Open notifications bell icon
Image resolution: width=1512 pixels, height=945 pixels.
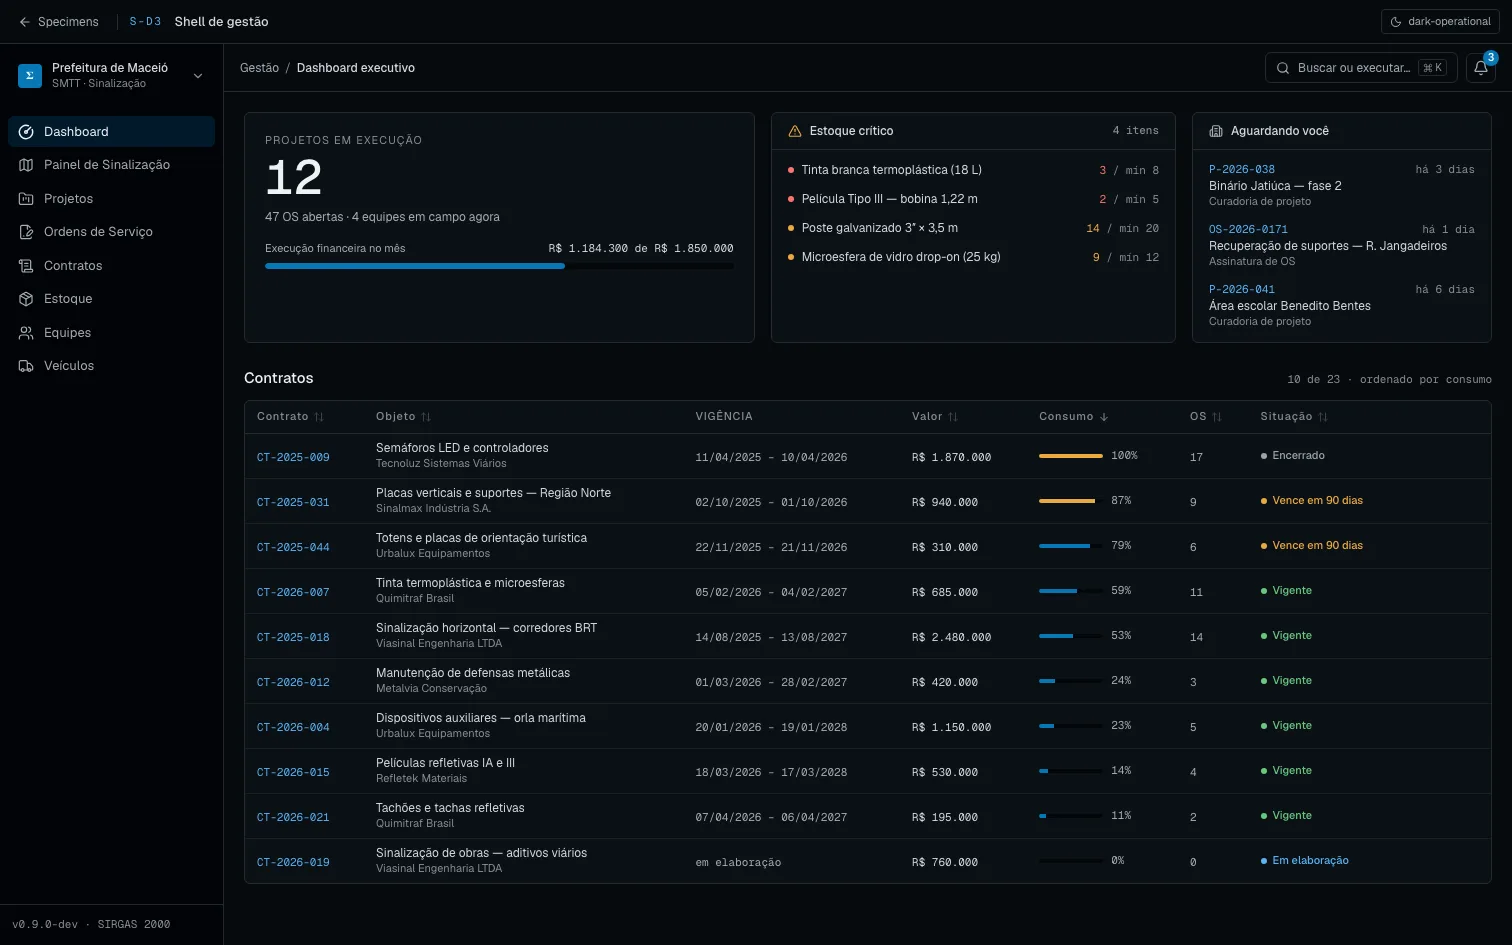pos(1481,68)
